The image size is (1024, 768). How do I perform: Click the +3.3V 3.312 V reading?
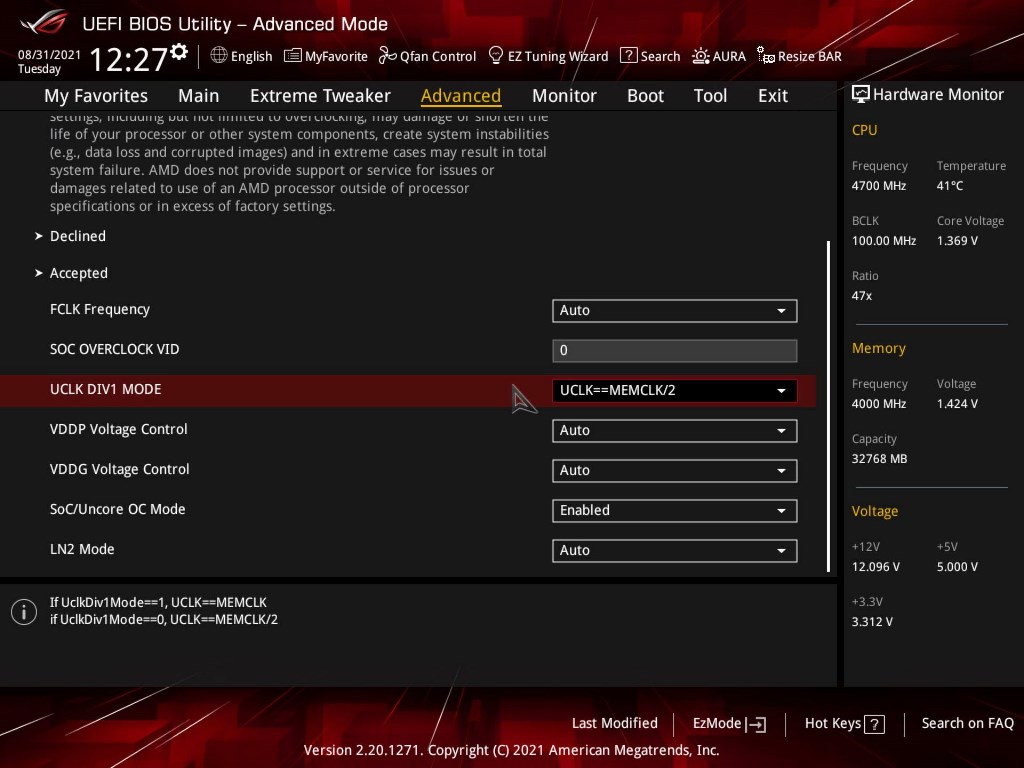coord(872,622)
